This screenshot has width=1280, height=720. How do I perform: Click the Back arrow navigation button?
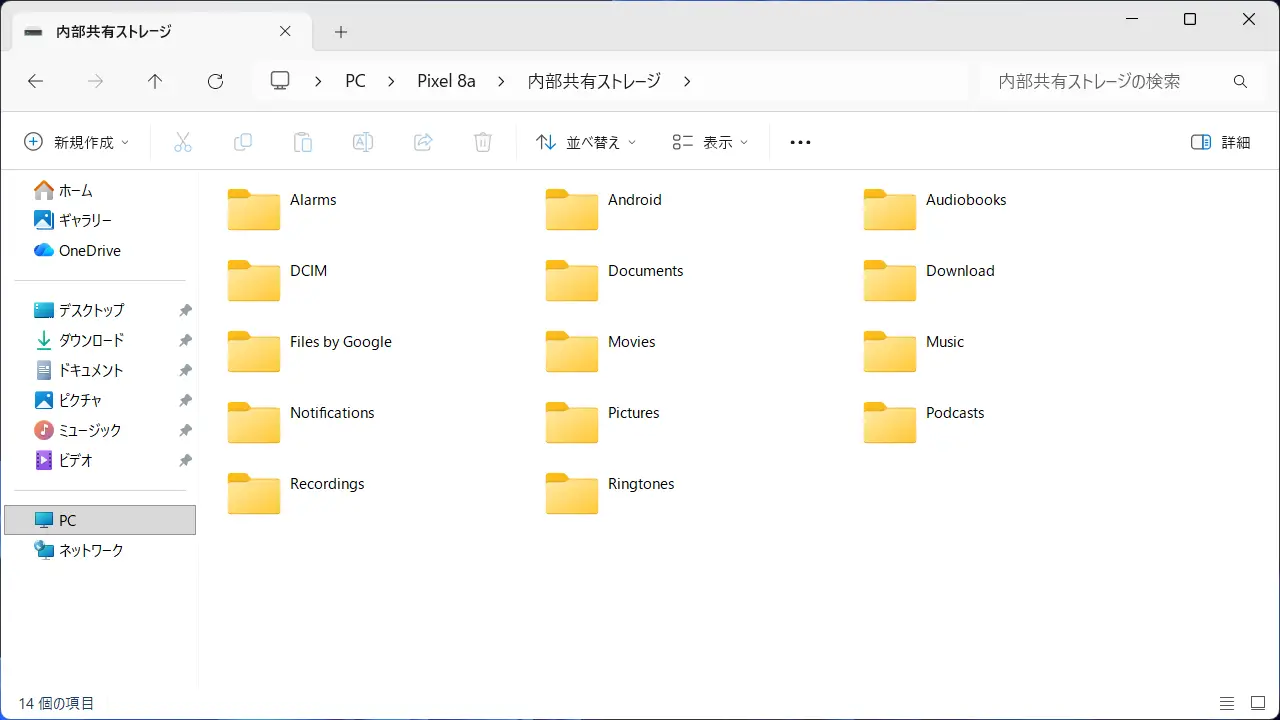(36, 82)
